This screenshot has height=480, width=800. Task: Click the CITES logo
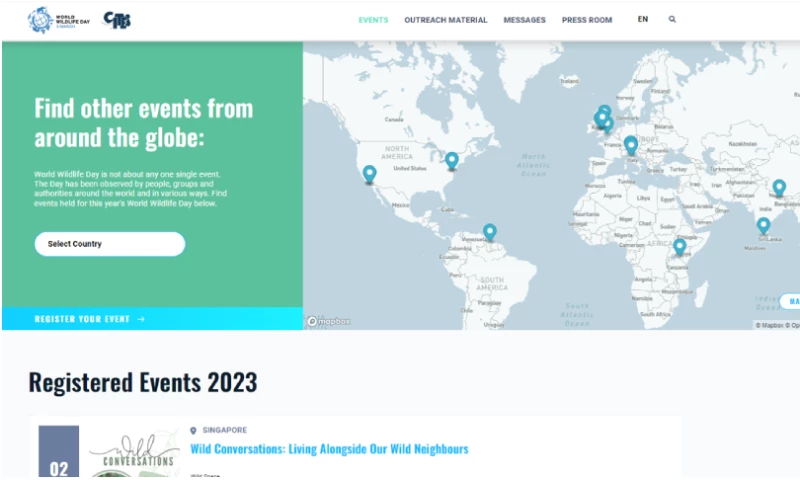click(117, 20)
